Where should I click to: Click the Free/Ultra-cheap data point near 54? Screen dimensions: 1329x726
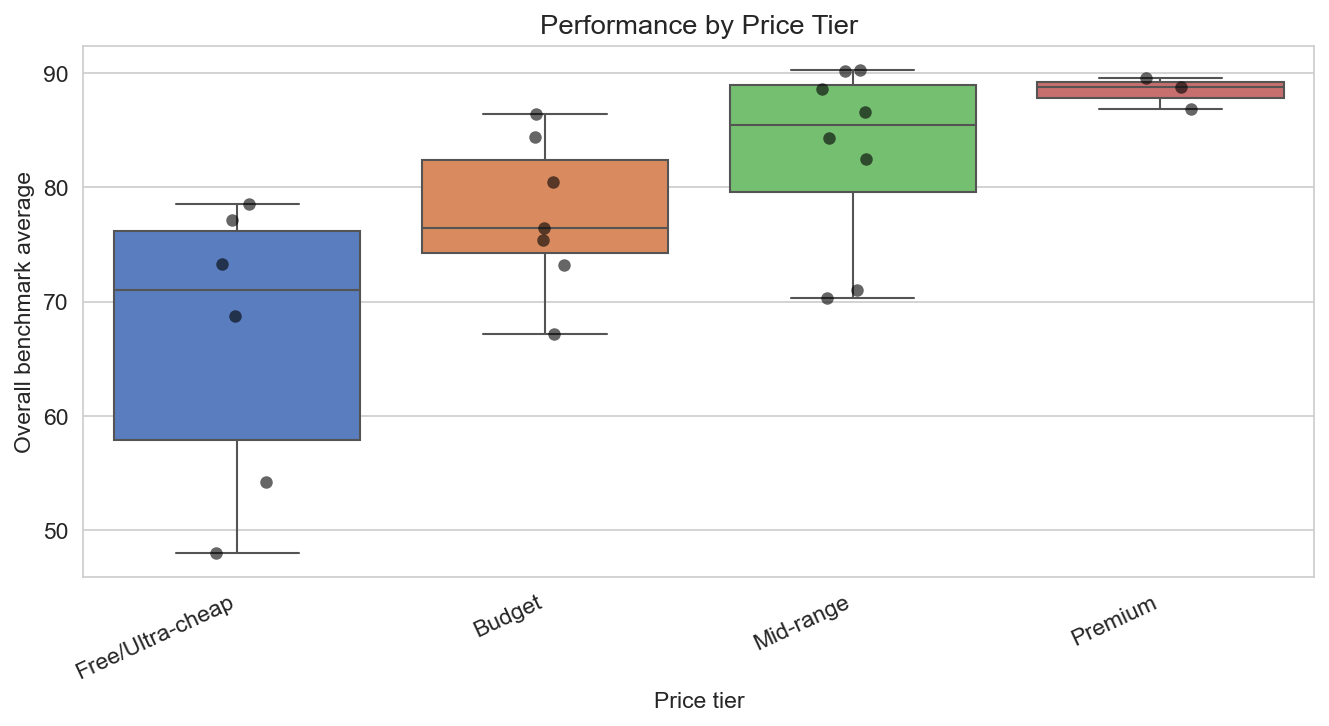266,482
